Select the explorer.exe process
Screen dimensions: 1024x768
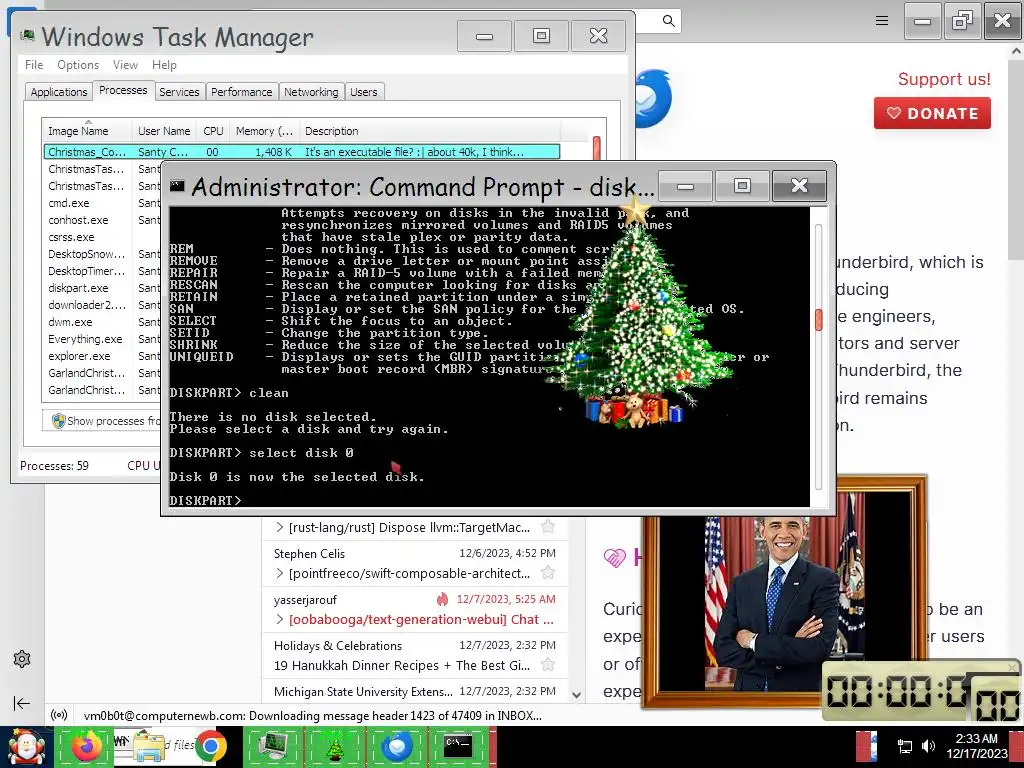(x=79, y=356)
